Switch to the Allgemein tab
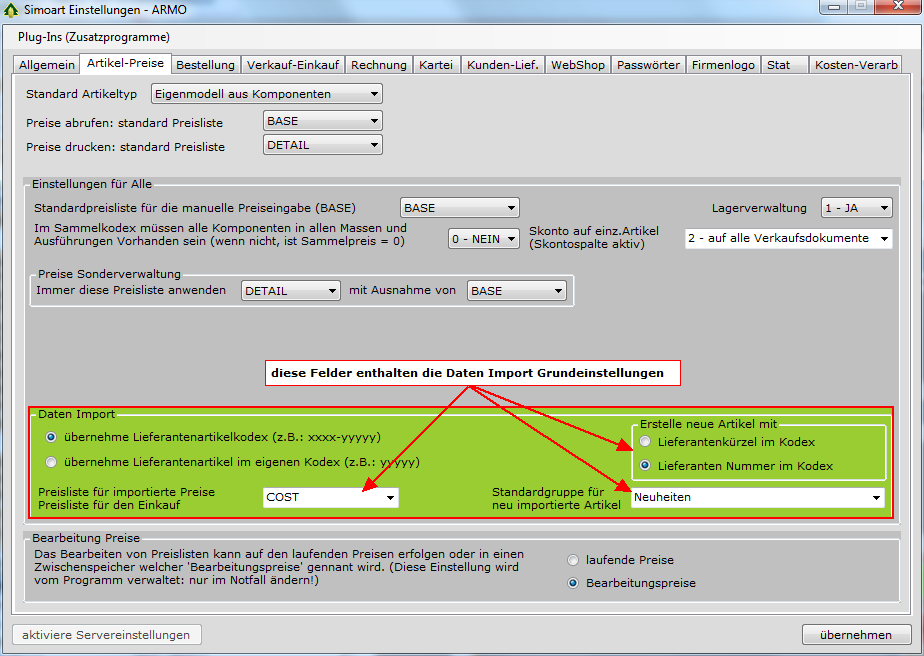Screen dimensions: 924x656 46,65
